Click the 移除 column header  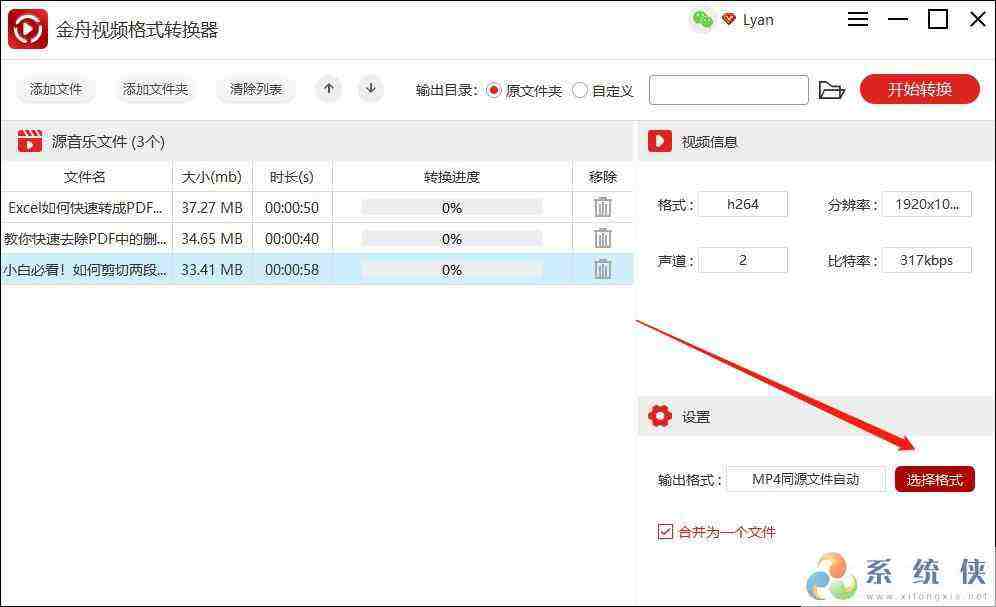click(603, 177)
